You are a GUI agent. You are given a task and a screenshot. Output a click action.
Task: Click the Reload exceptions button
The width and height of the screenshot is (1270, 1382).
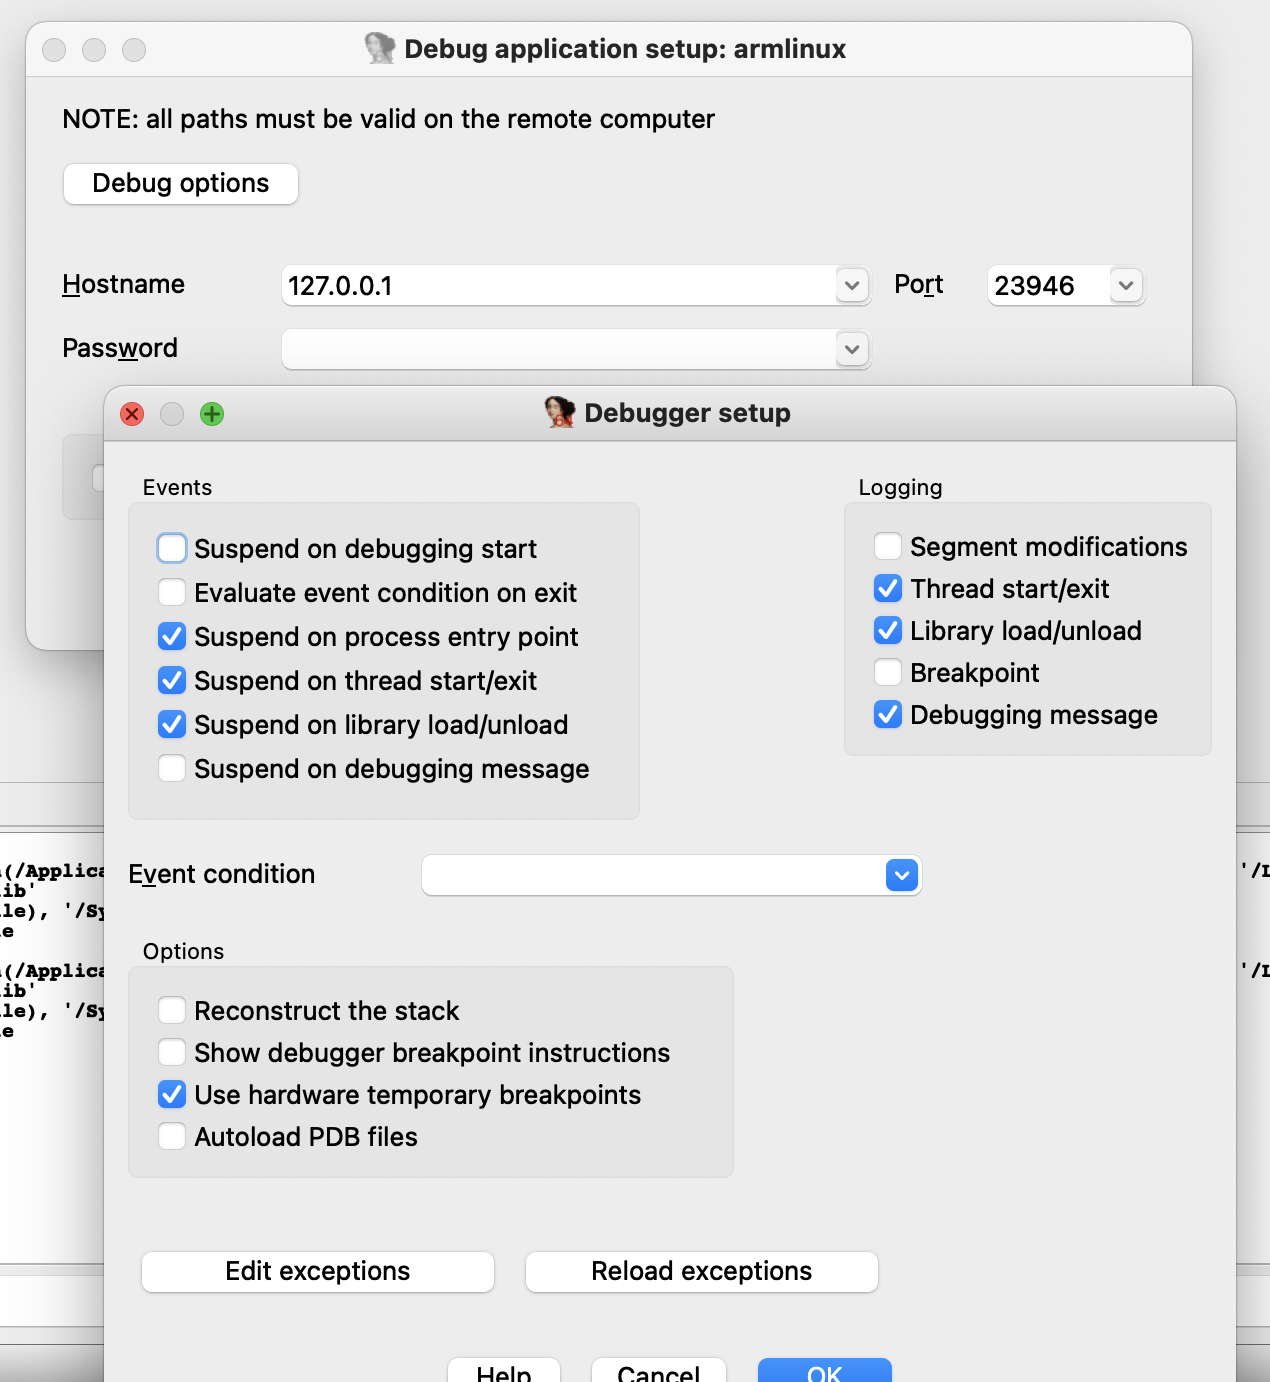pos(702,1271)
